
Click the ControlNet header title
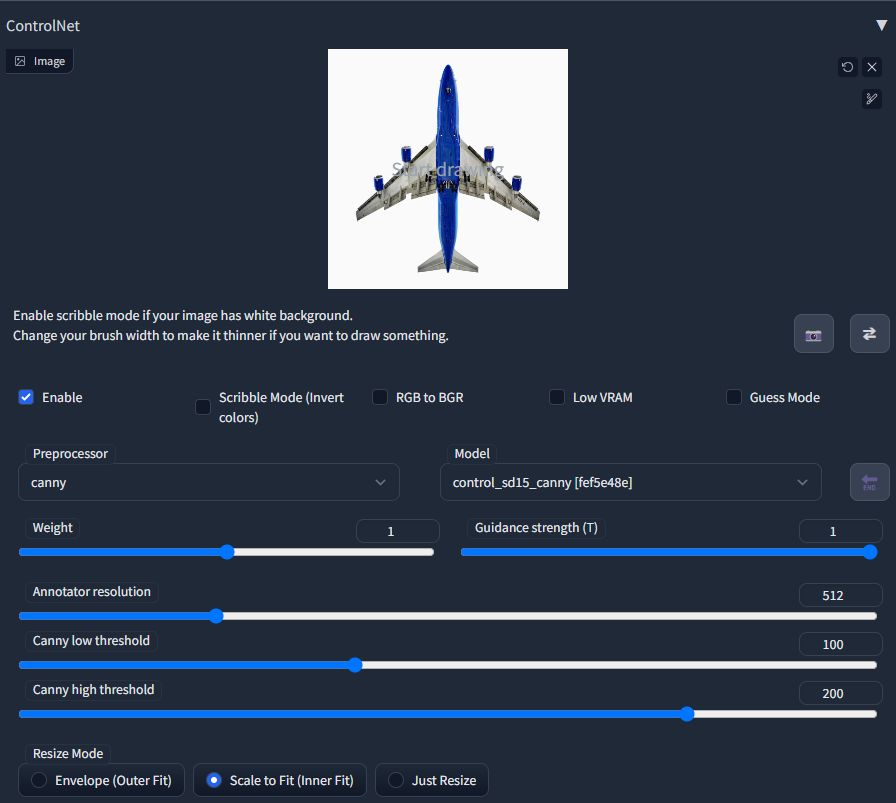[43, 25]
